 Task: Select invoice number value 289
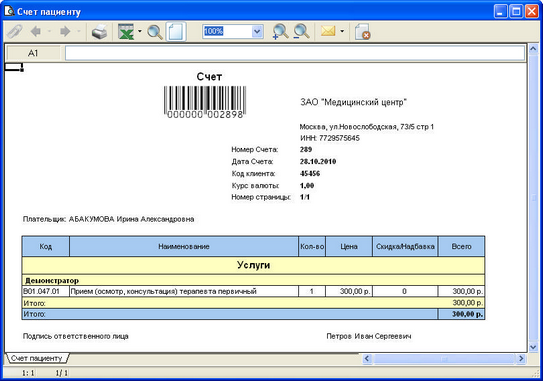point(306,150)
